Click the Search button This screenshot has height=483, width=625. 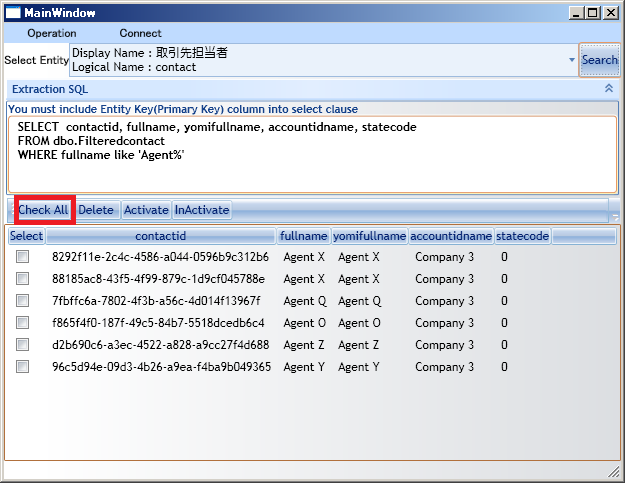(599, 60)
